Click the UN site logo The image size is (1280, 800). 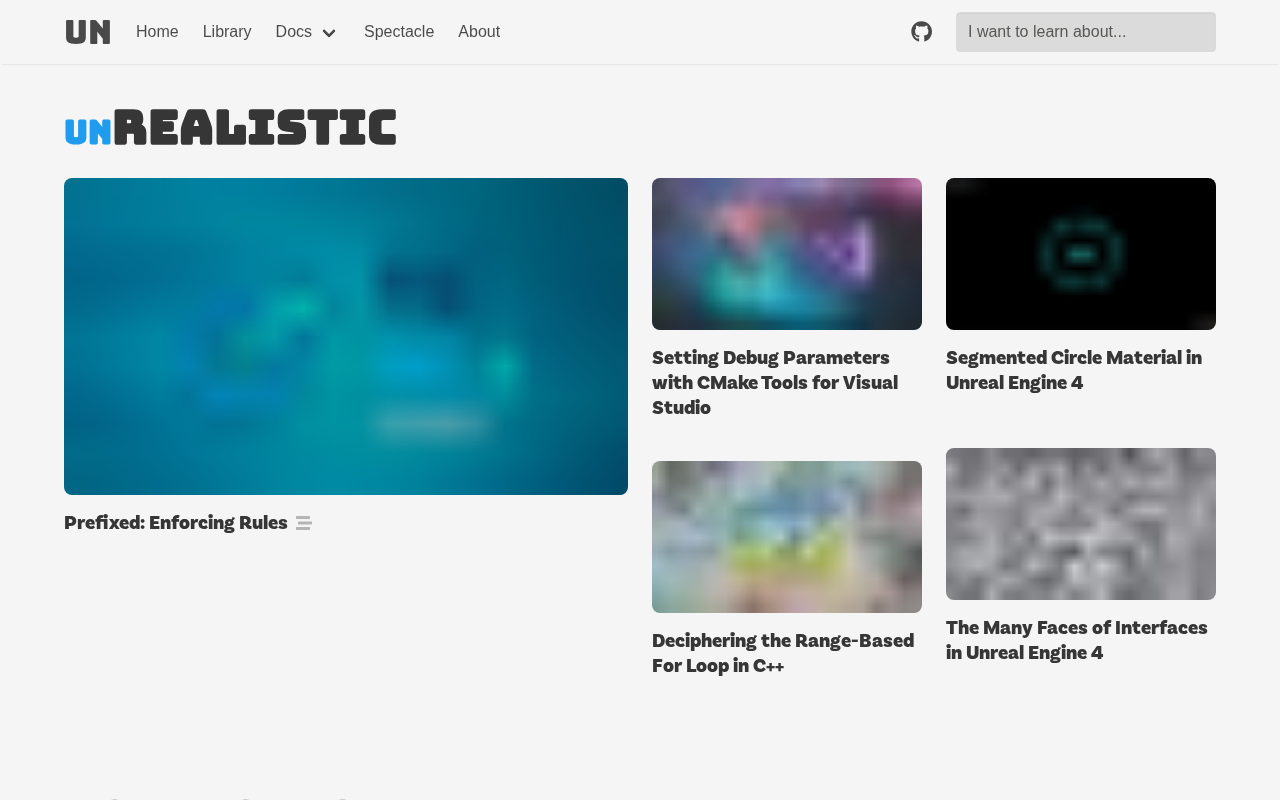[88, 32]
